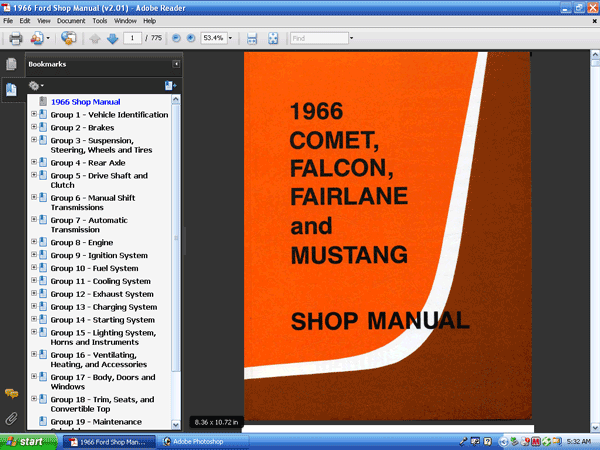Select the 1966 Shop Manual bookmark

pyautogui.click(x=85, y=102)
